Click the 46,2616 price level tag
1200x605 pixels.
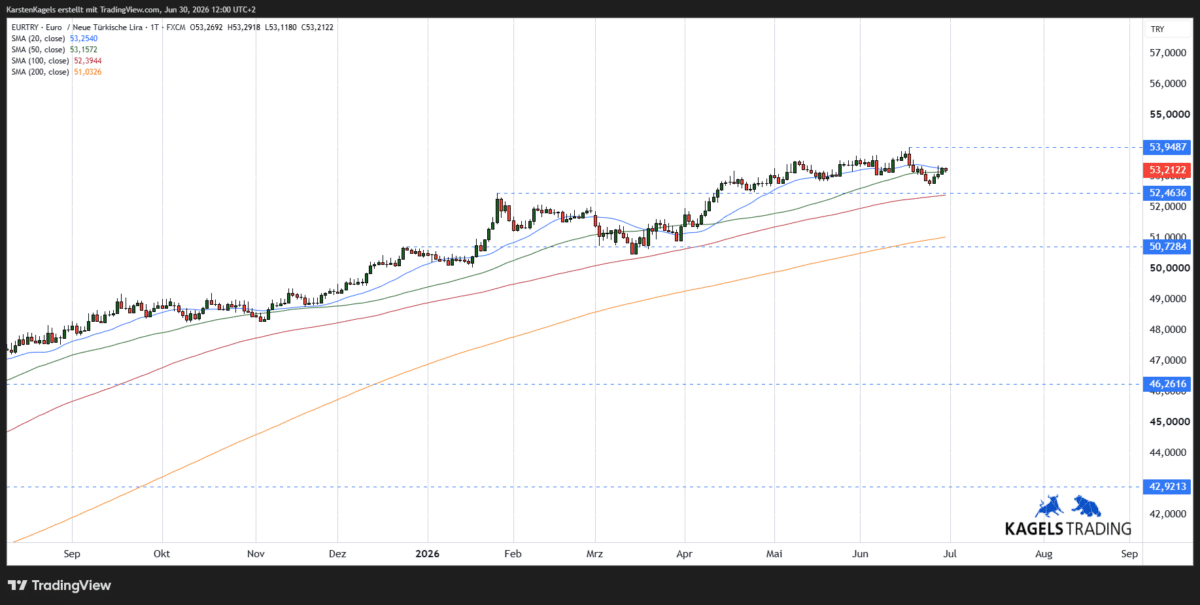(x=1167, y=384)
